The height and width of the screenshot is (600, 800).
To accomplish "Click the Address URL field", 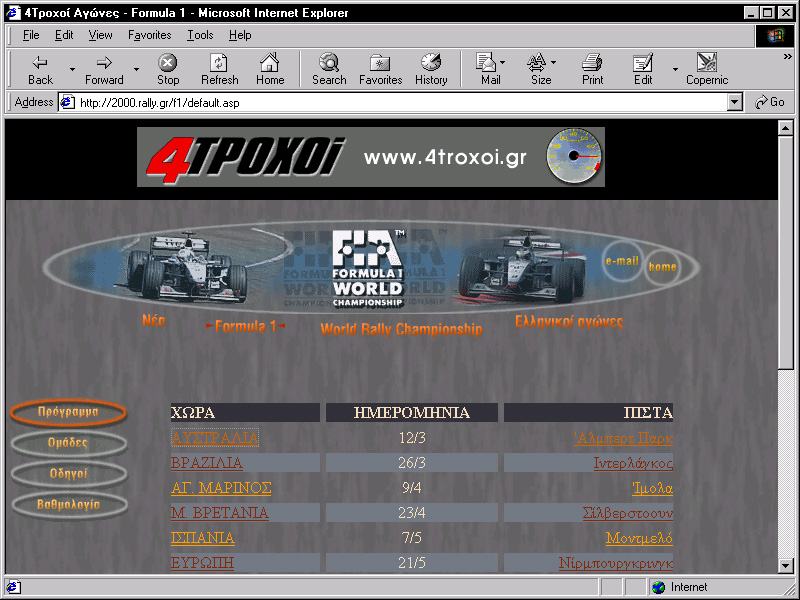I will 403,103.
